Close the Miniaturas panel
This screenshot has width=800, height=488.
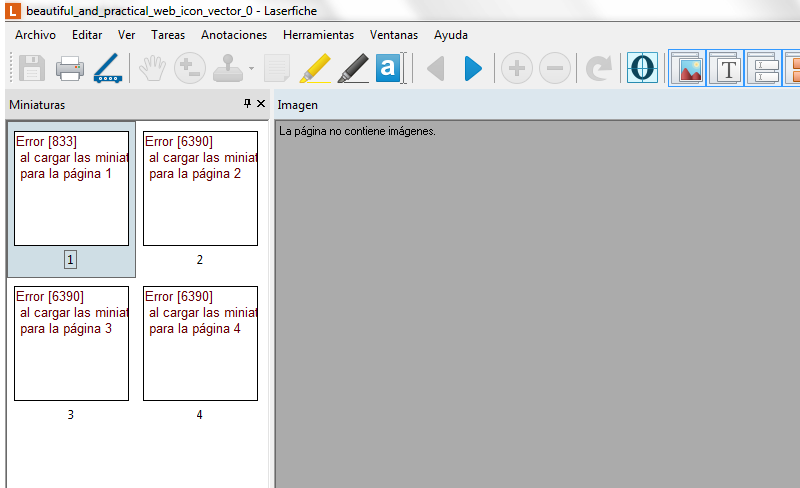(x=261, y=104)
